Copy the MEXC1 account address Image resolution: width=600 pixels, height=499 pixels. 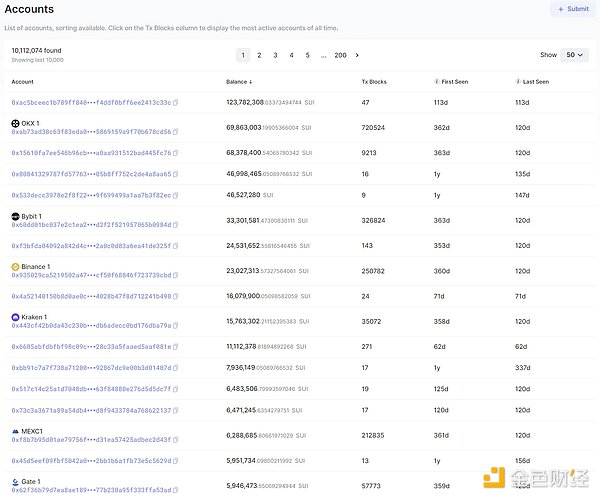(x=176, y=440)
